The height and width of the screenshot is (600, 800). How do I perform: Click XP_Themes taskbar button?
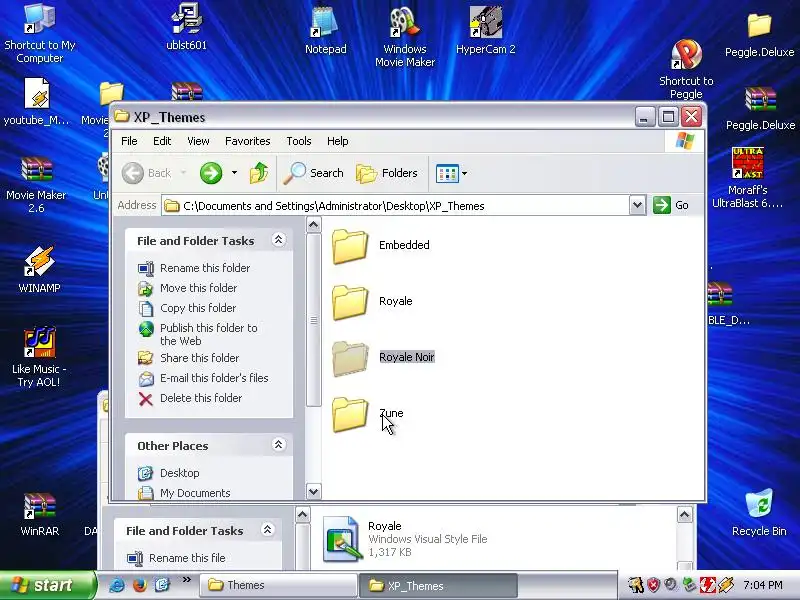pyautogui.click(x=438, y=585)
